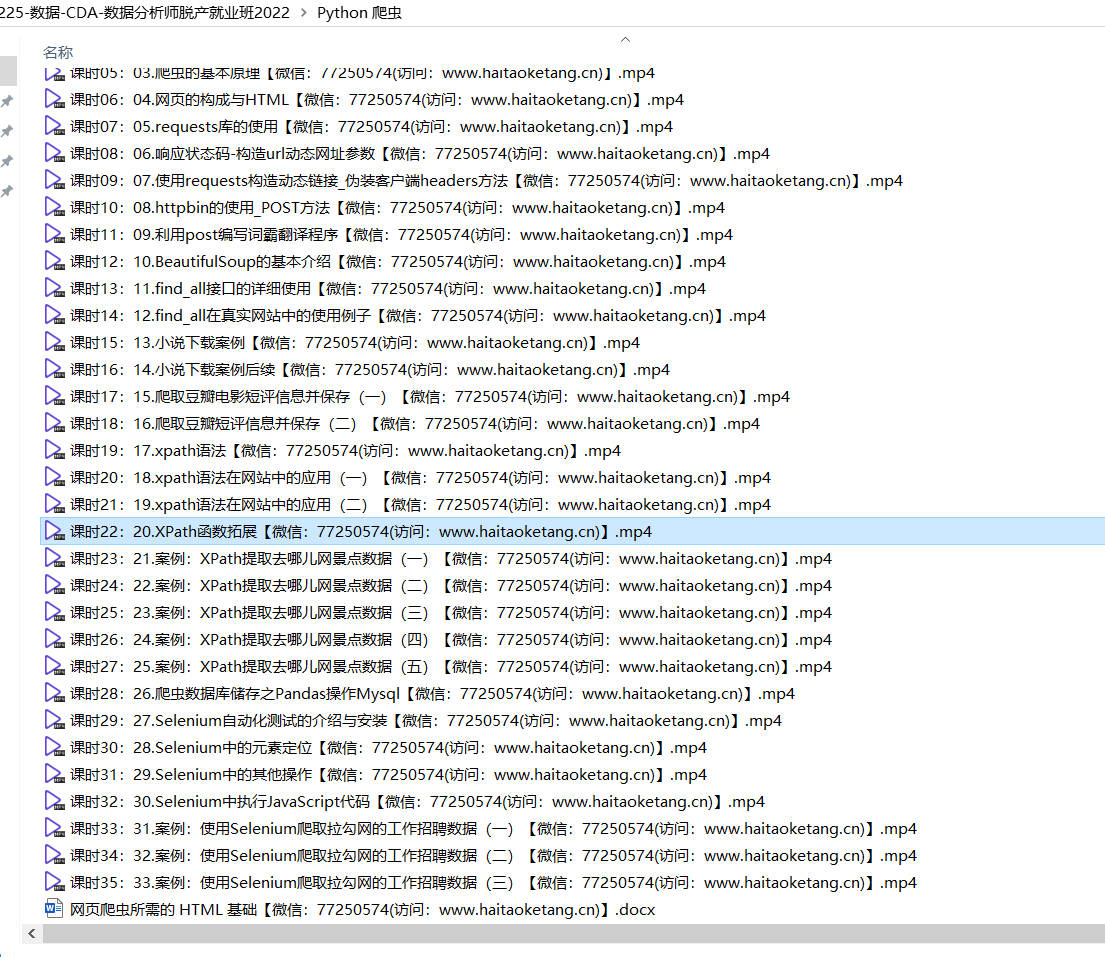Click the left arrow of horizontal scrollbar
Screen dimensions: 1105x957
pos(32,934)
